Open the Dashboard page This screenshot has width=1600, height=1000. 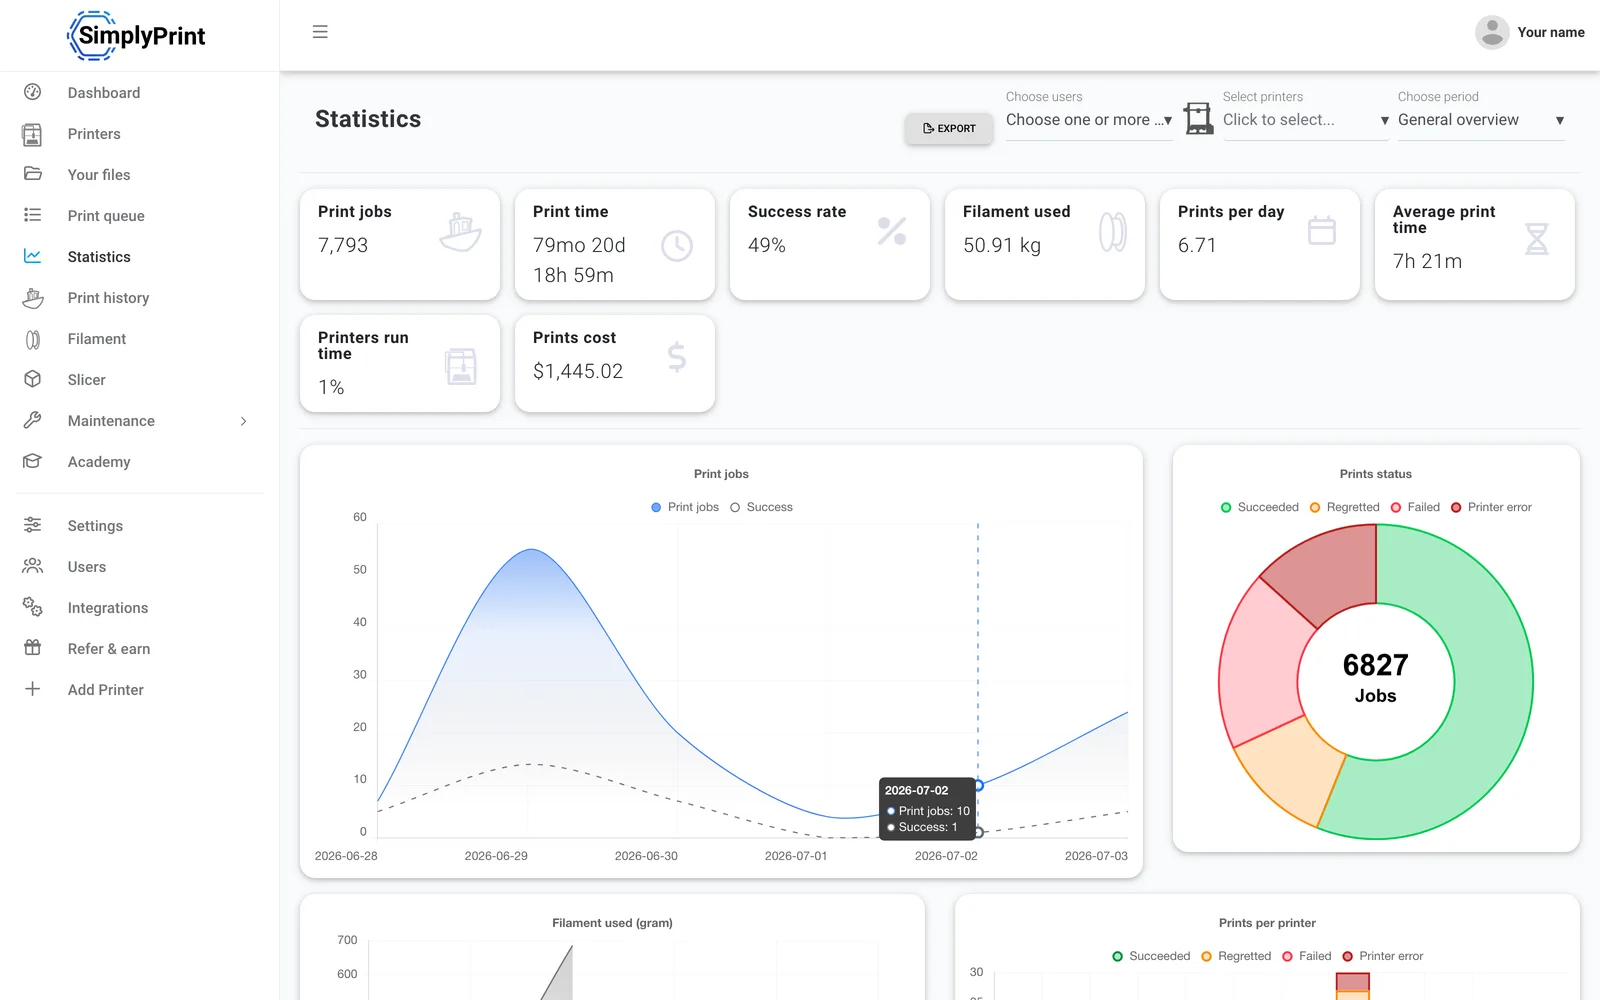tap(104, 93)
